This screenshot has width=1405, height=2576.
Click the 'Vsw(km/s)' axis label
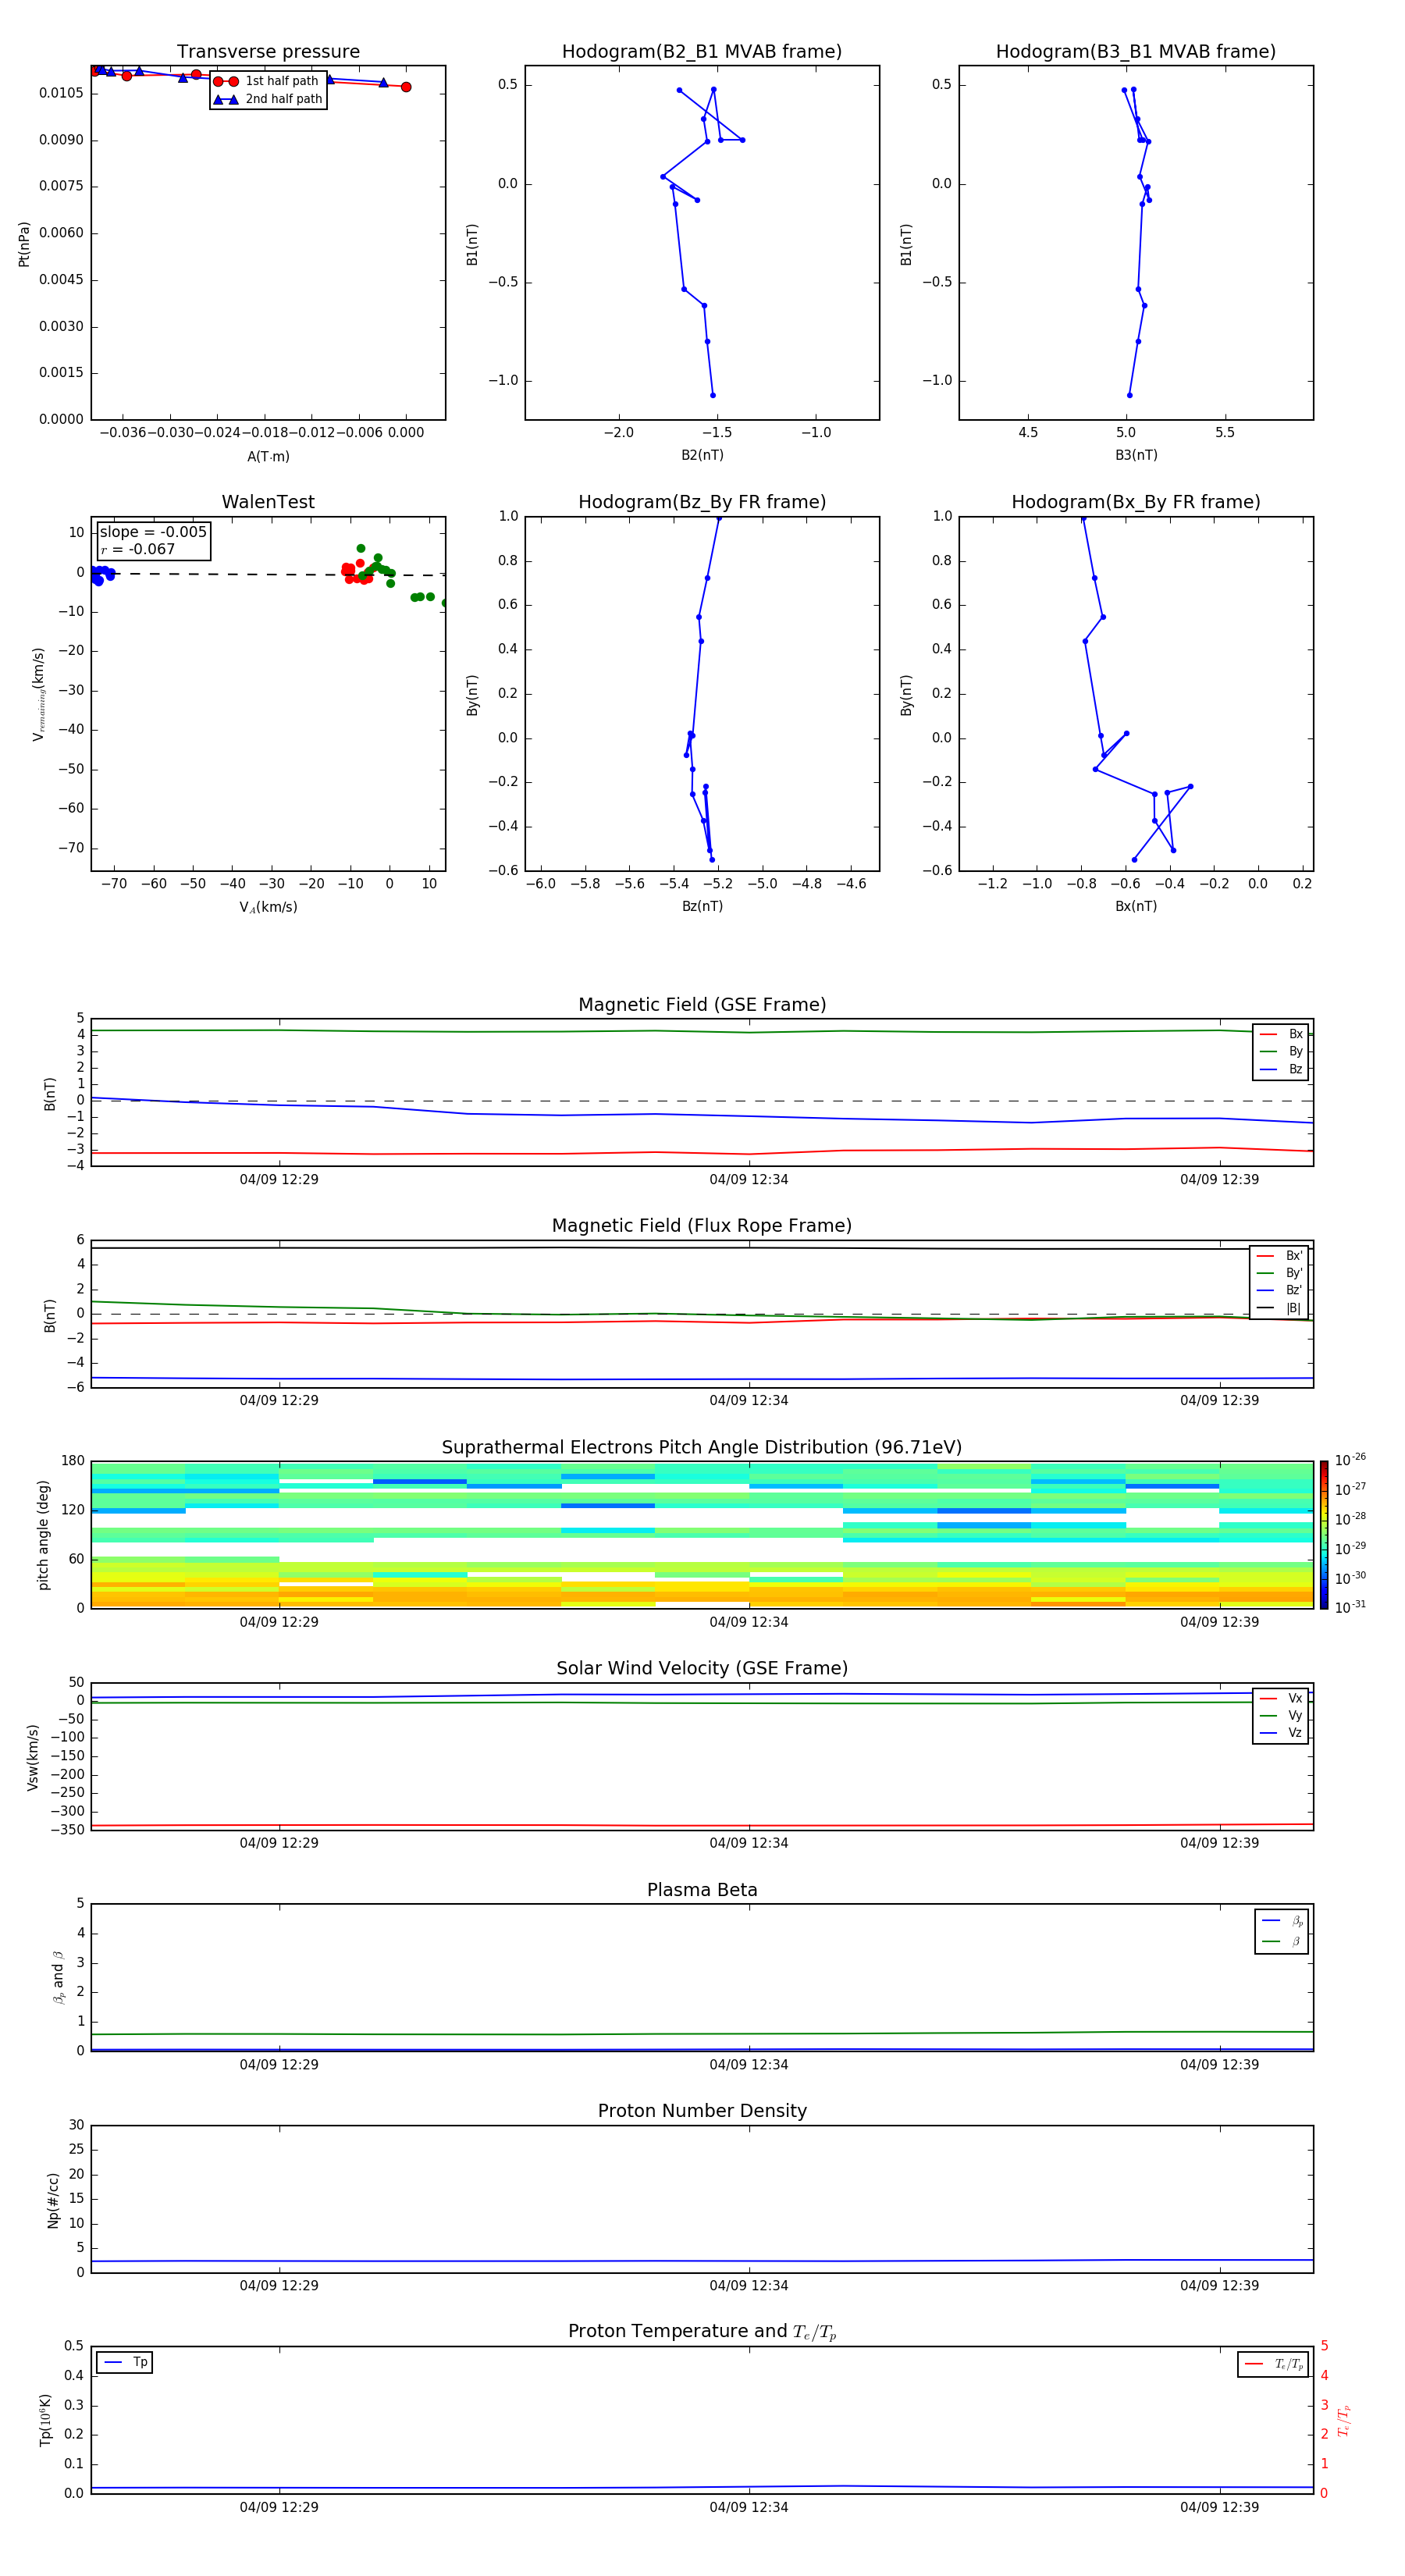tap(33, 1757)
